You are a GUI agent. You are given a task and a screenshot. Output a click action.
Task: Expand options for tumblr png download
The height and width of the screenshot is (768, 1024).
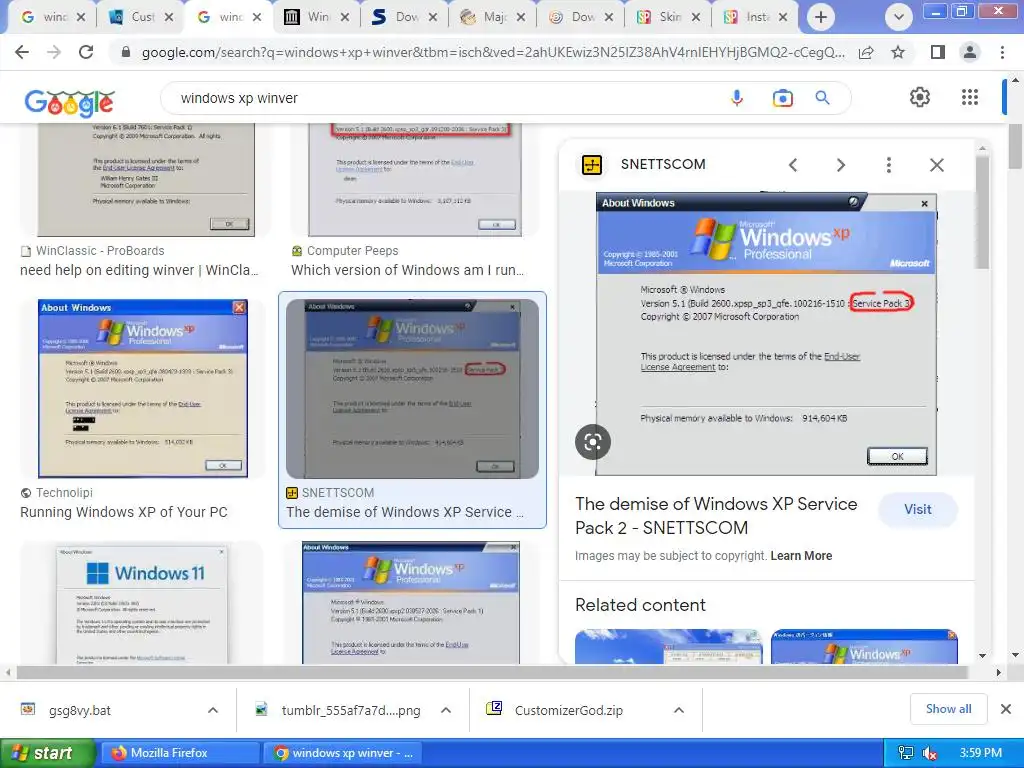(446, 710)
